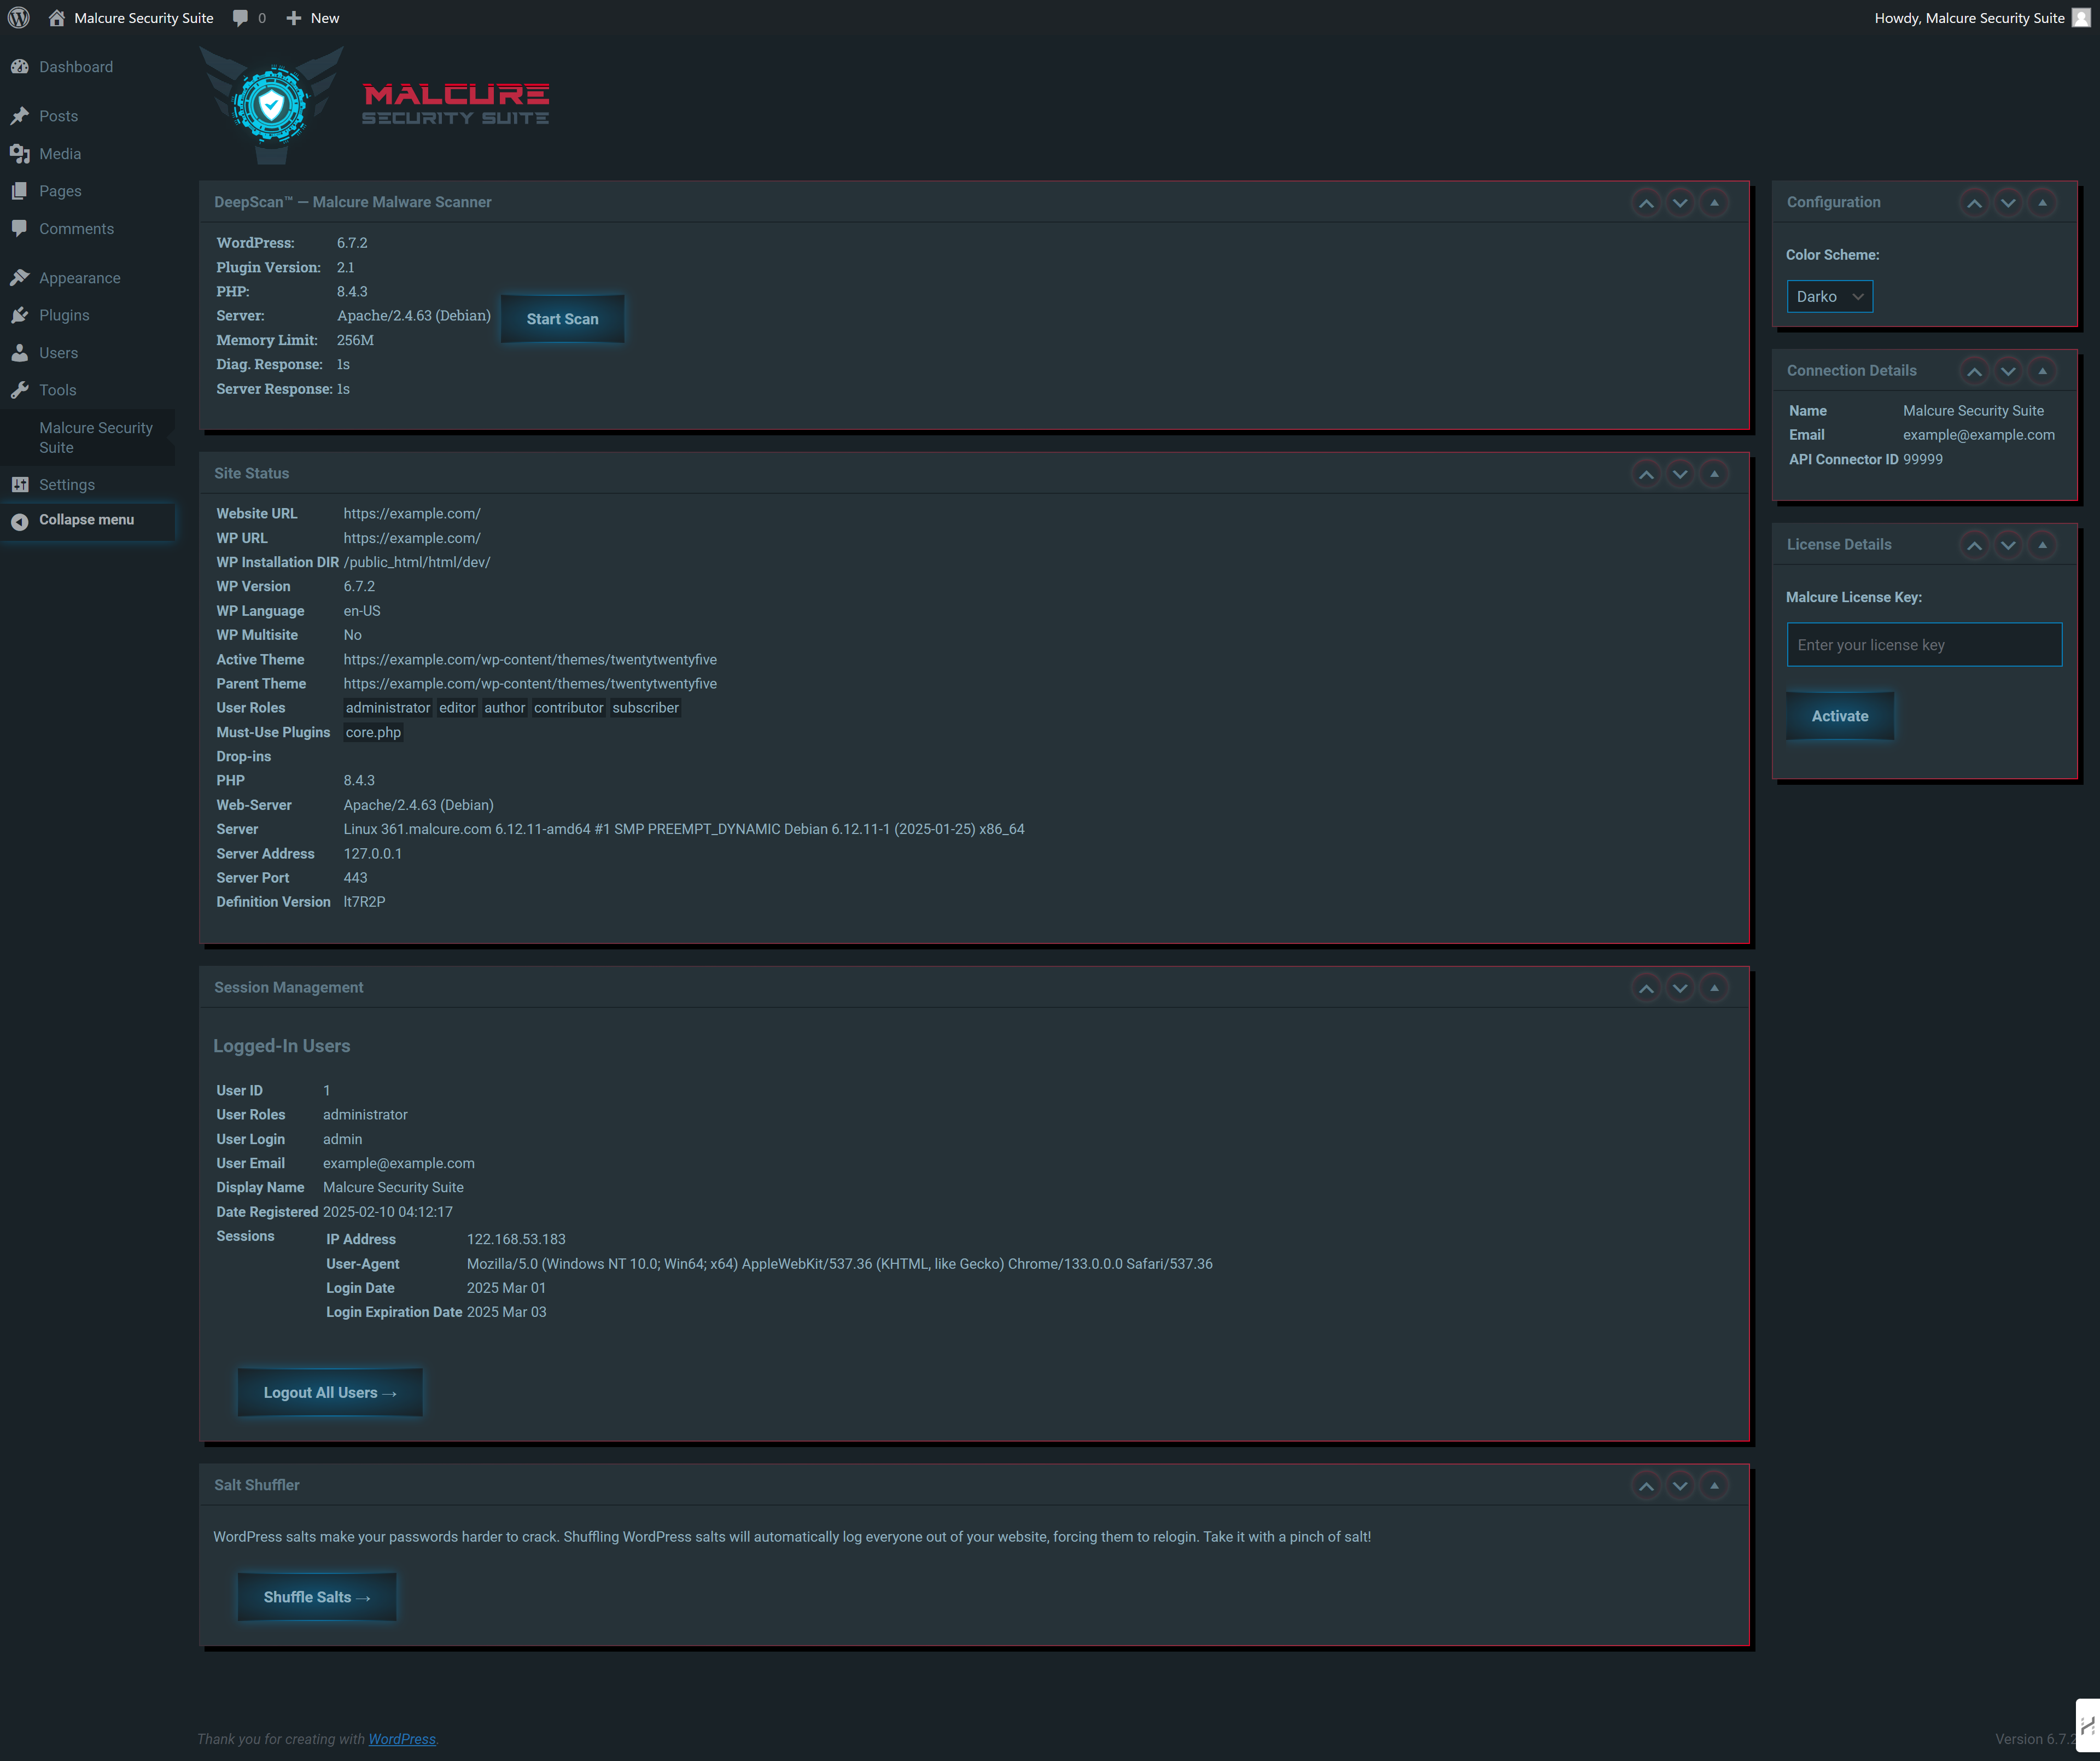Click the WordPress logo icon
This screenshot has width=2100, height=1761.
pos(19,18)
